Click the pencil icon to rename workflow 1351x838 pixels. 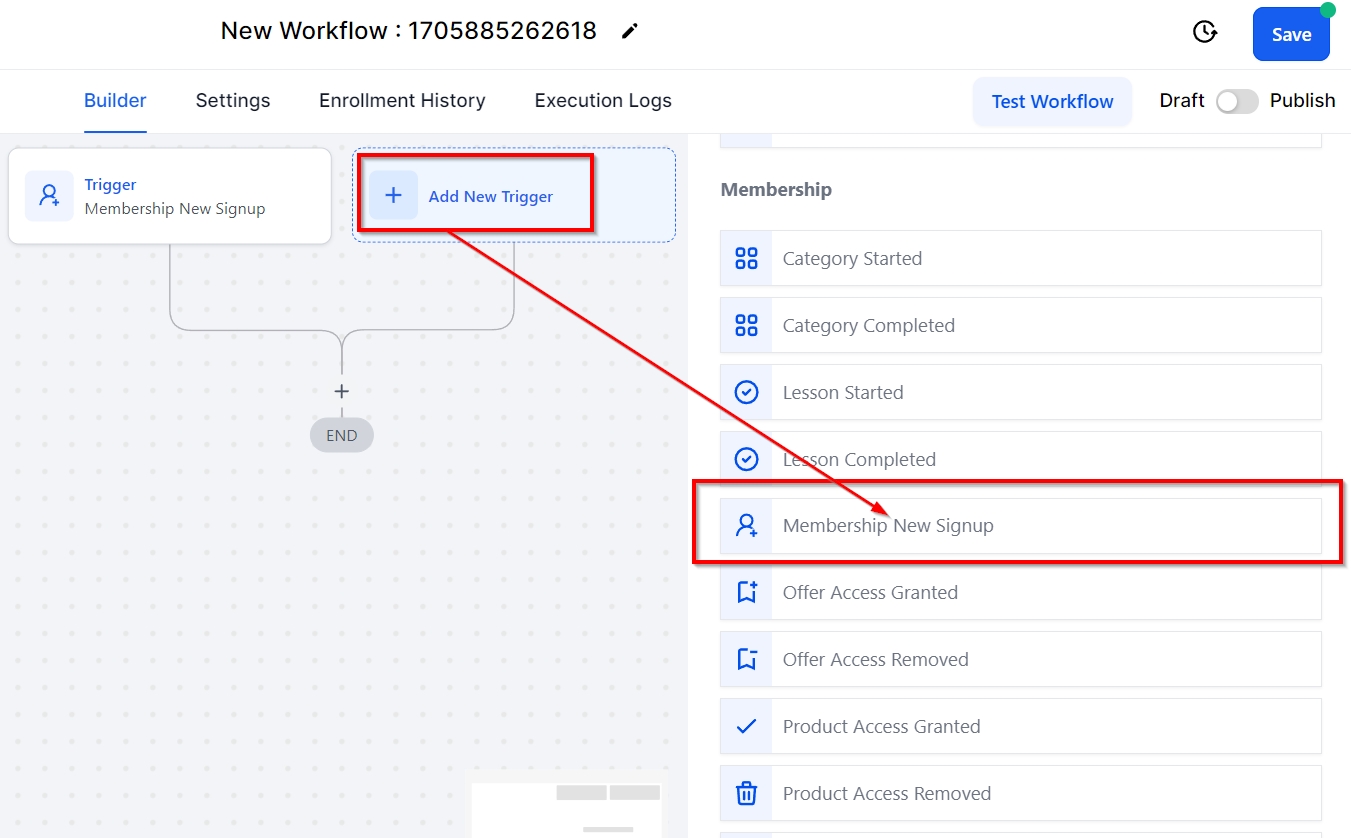[629, 31]
